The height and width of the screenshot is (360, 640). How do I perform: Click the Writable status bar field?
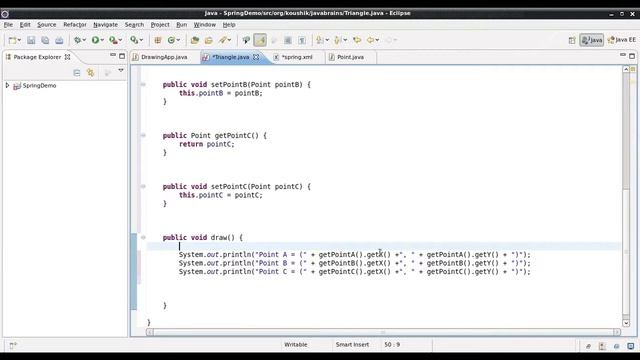(x=296, y=345)
